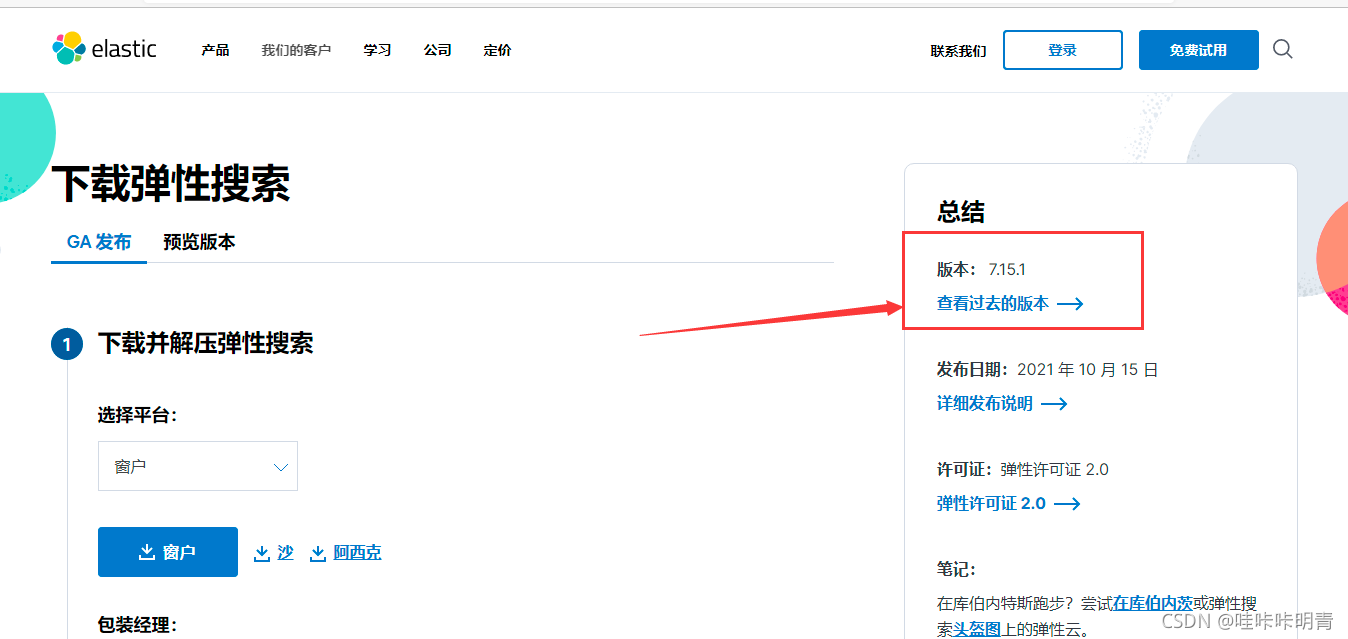Viewport: 1348px width, 639px height.
Task: Select the GA 发布 tab
Action: click(99, 242)
